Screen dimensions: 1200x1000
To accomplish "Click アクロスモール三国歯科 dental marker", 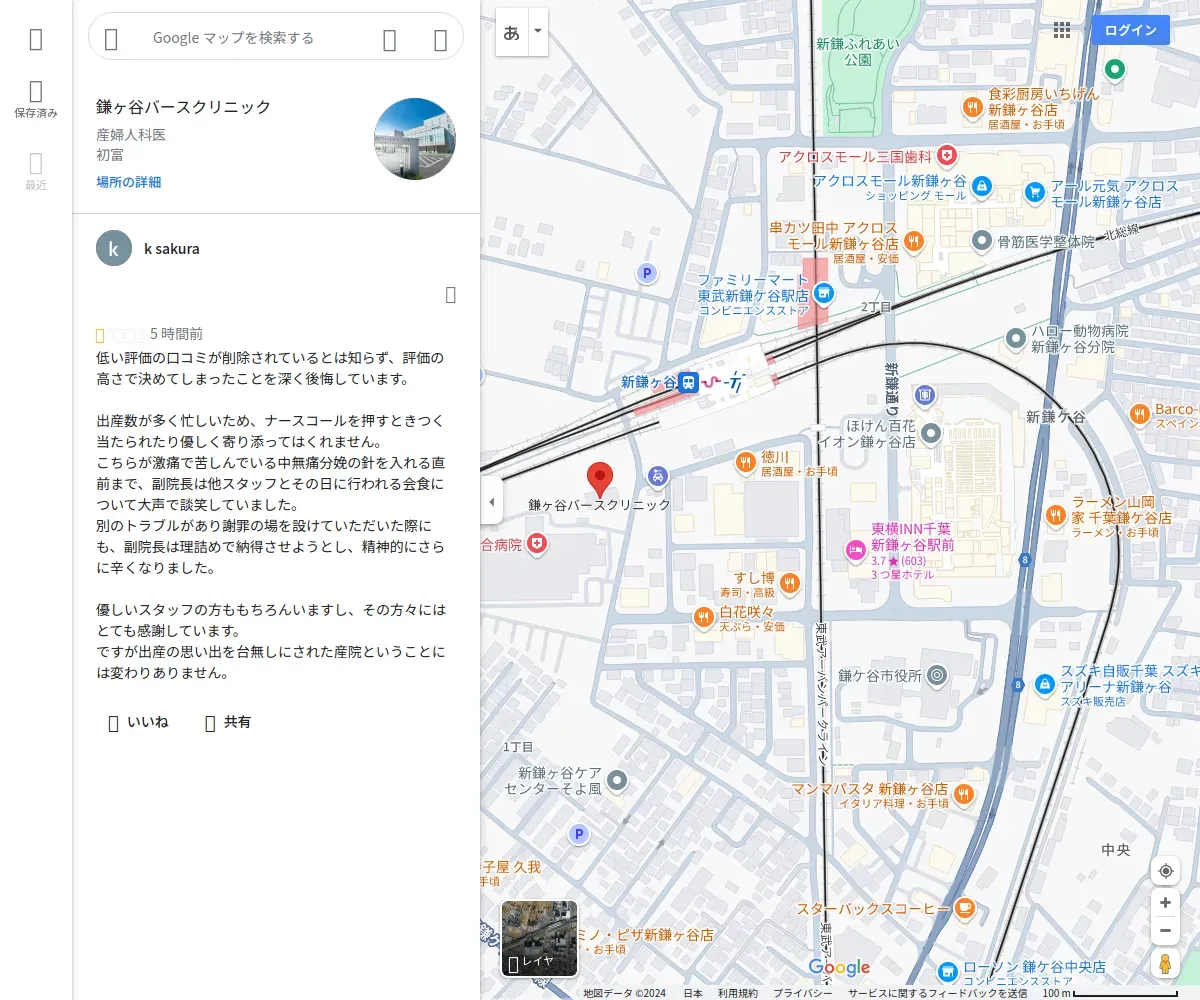I will [x=946, y=156].
